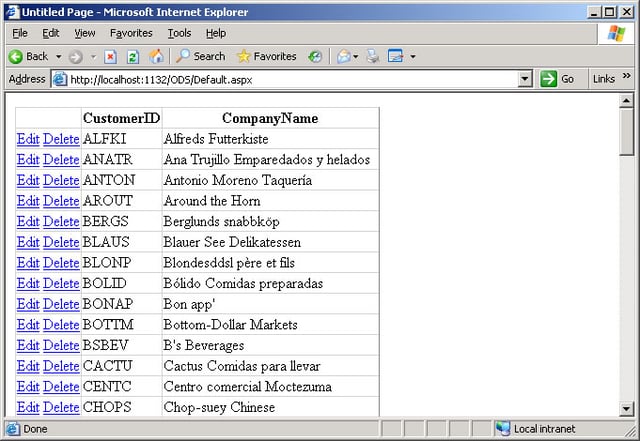Click the CustomerID column header
The image size is (640, 441).
122,118
